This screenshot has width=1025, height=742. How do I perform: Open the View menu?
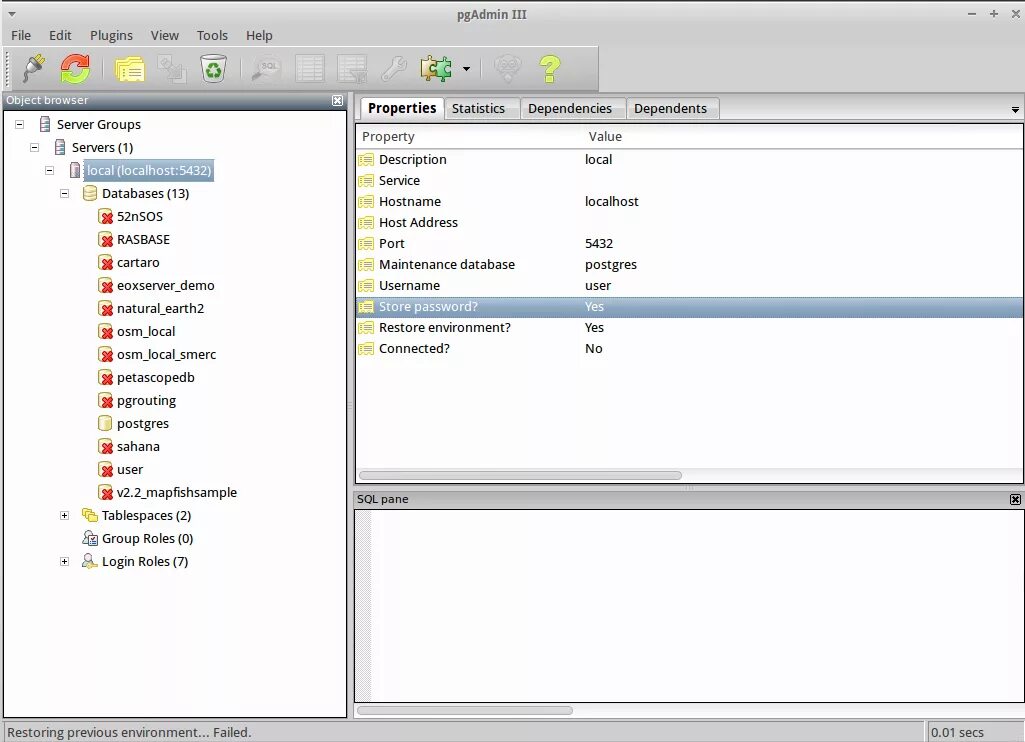(x=165, y=35)
